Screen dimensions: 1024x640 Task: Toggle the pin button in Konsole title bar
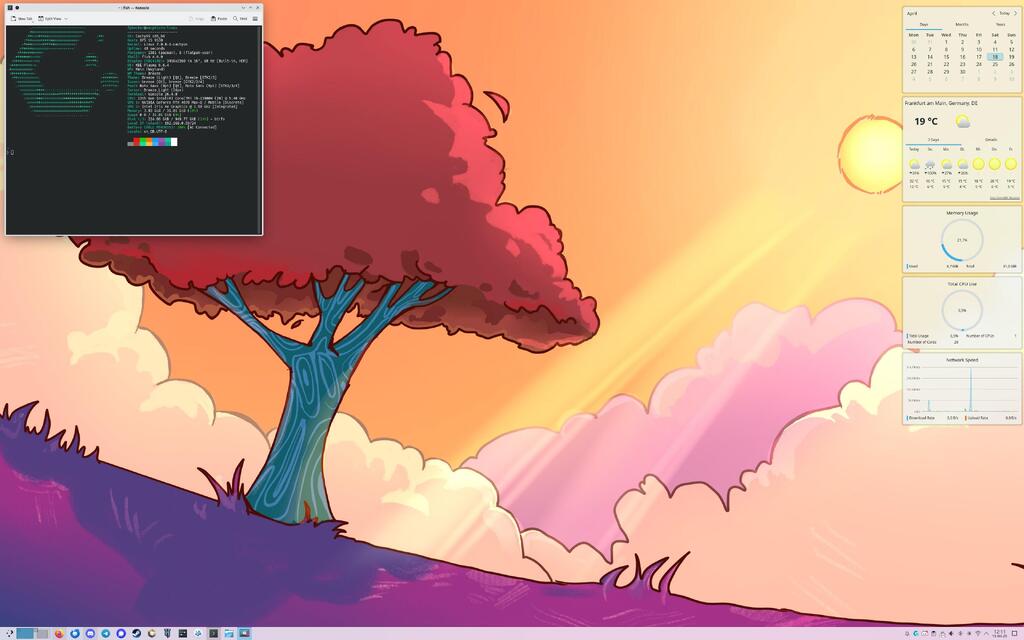tap(17, 8)
